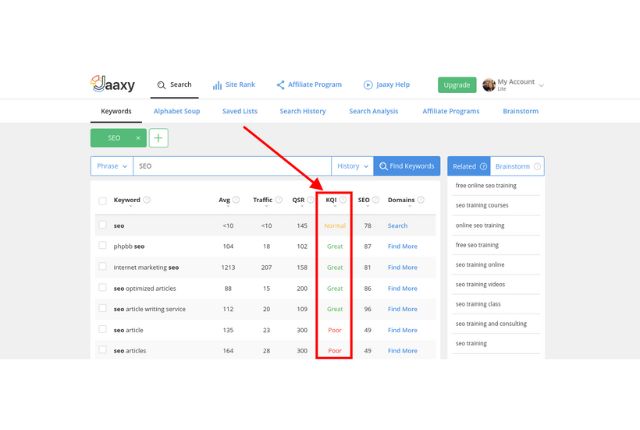This screenshot has width=640, height=430.
Task: Toggle the select-all checkbox in table header
Action: pyautogui.click(x=102, y=200)
